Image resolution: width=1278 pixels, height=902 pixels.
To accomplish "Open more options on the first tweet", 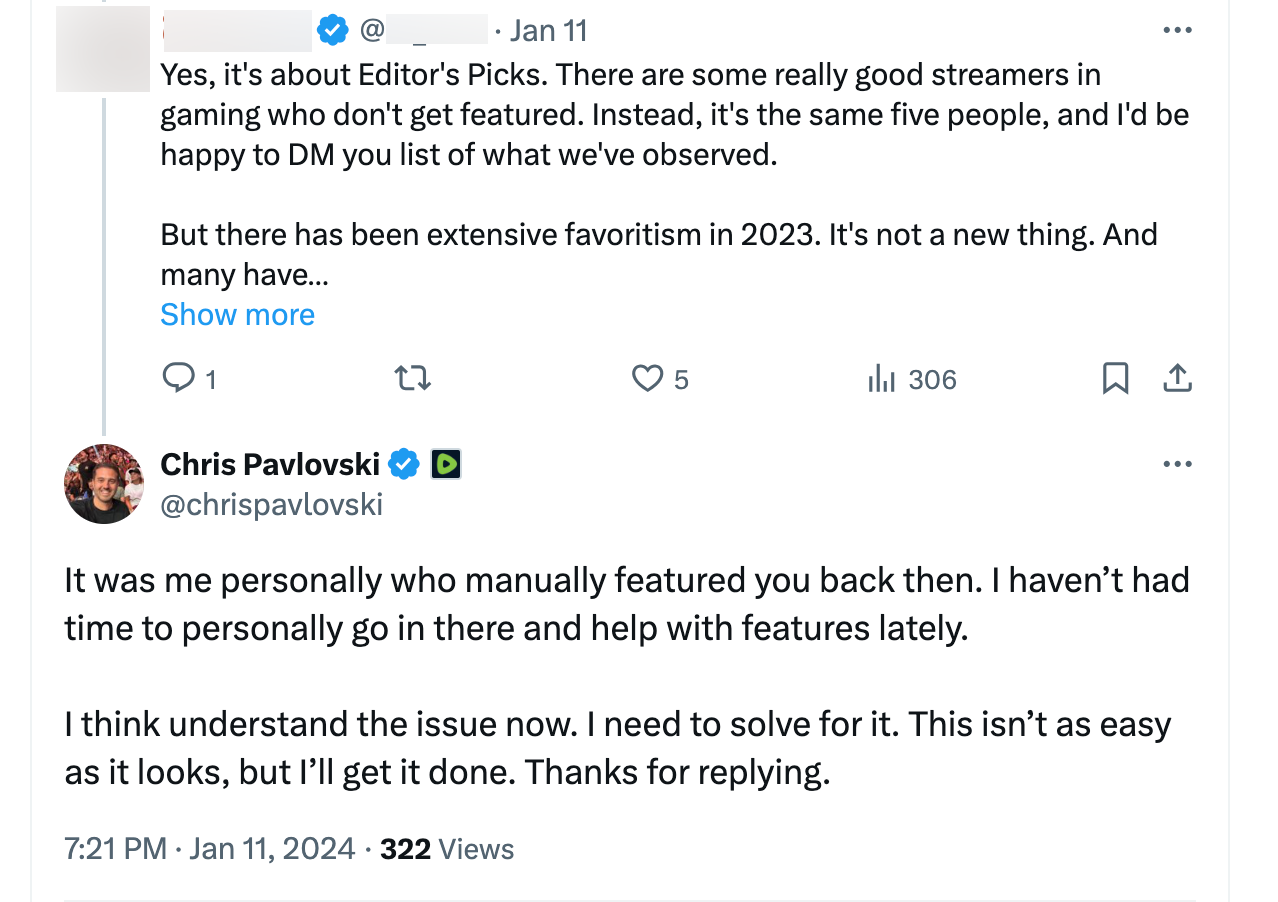I will coord(1177,31).
